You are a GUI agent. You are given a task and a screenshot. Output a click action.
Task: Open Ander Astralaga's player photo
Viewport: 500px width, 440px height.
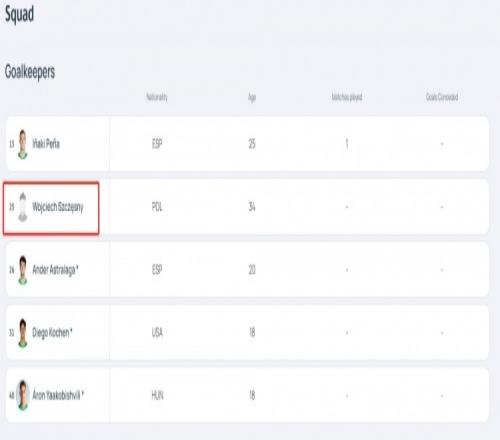tap(23, 270)
